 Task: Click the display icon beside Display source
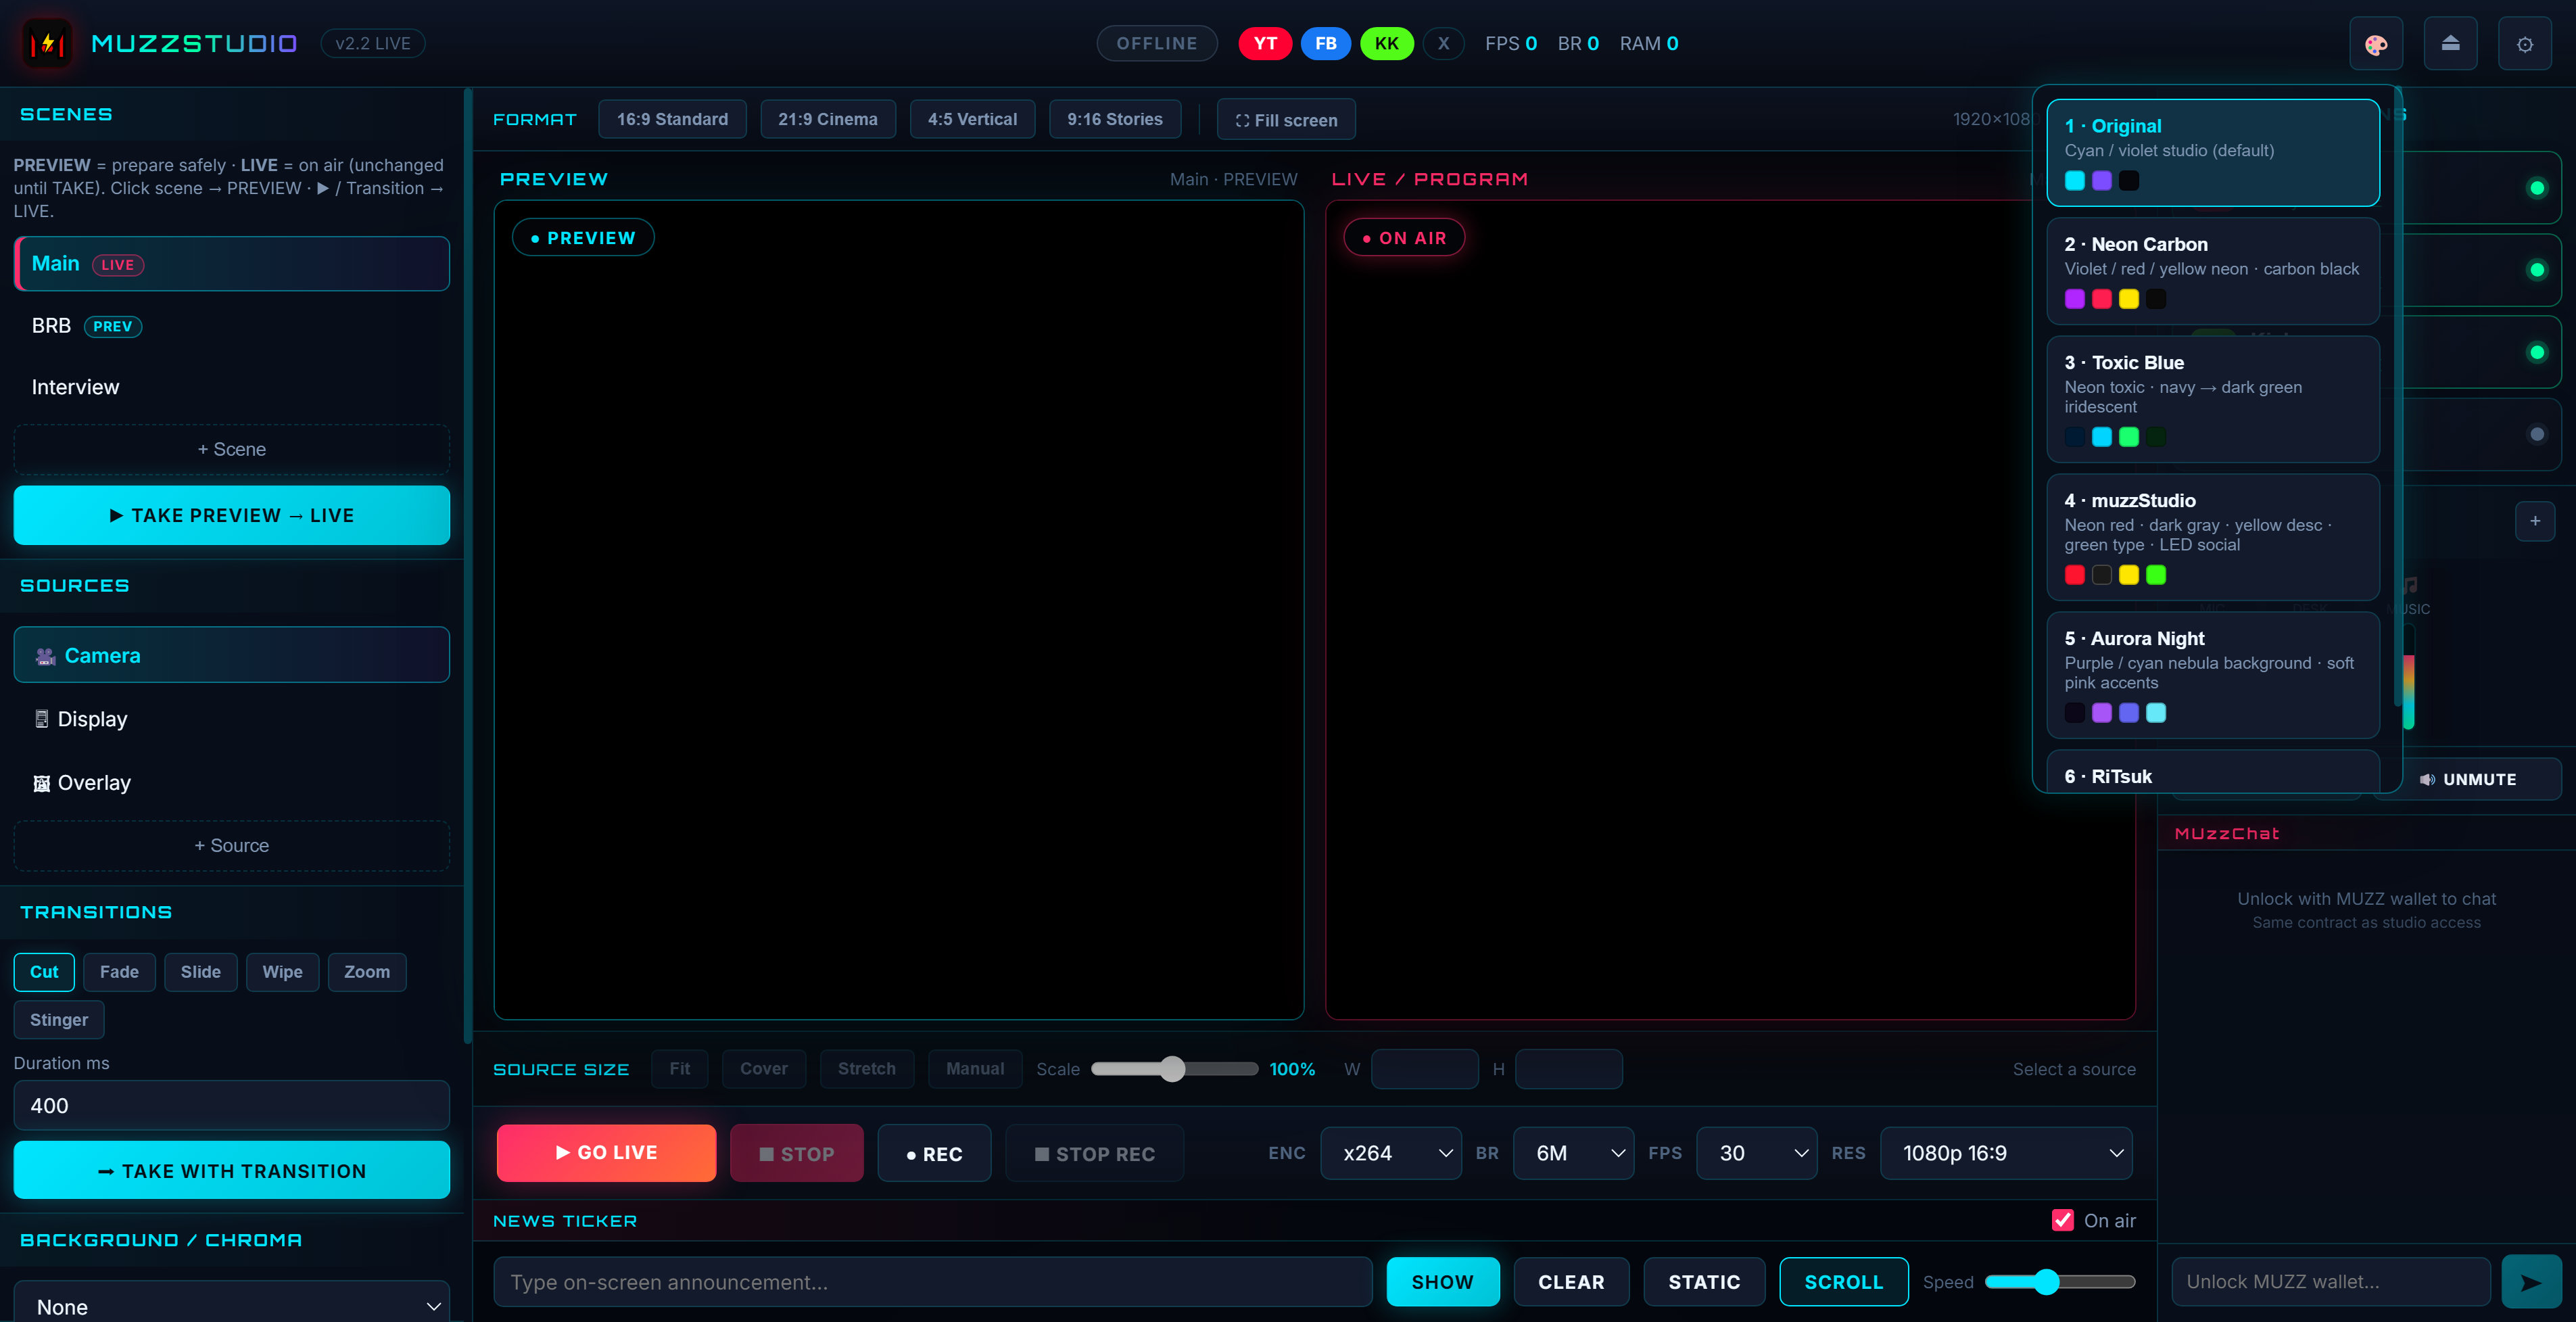pos(41,719)
